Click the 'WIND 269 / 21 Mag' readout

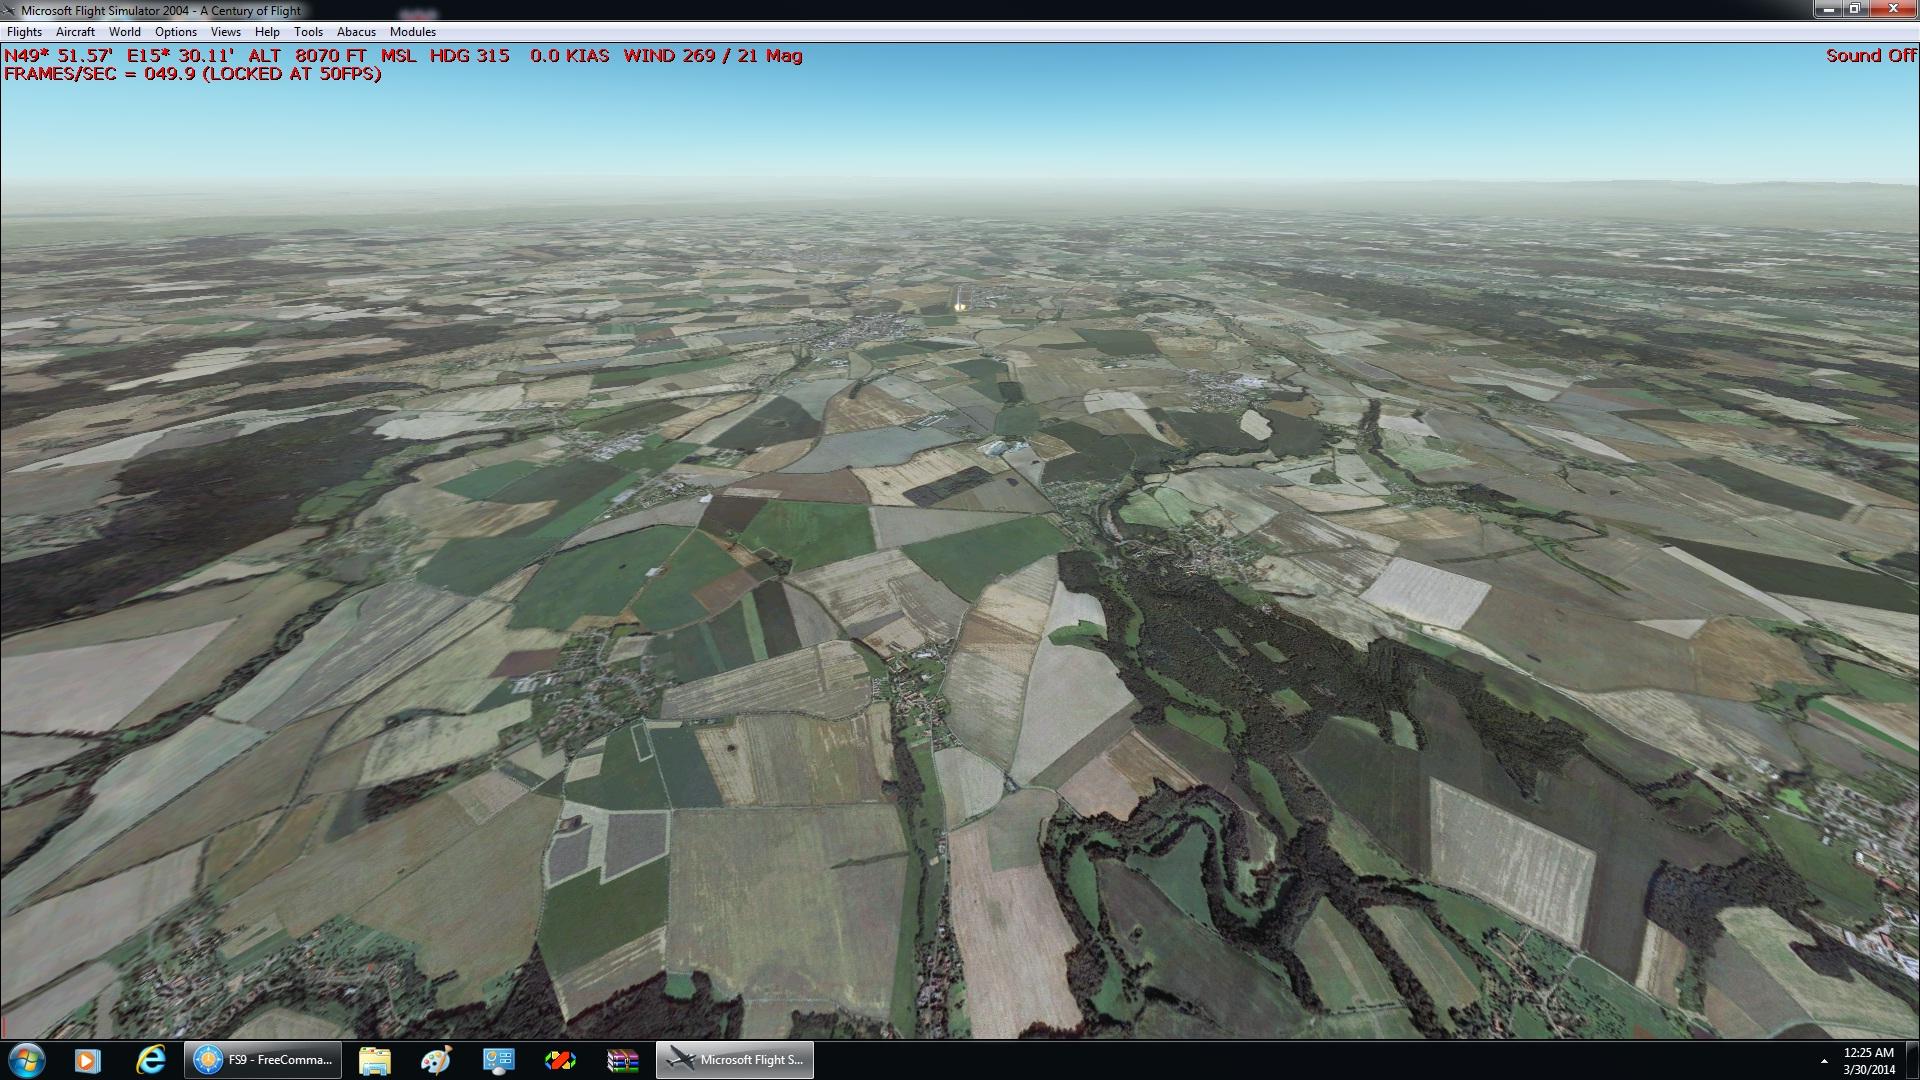[713, 56]
